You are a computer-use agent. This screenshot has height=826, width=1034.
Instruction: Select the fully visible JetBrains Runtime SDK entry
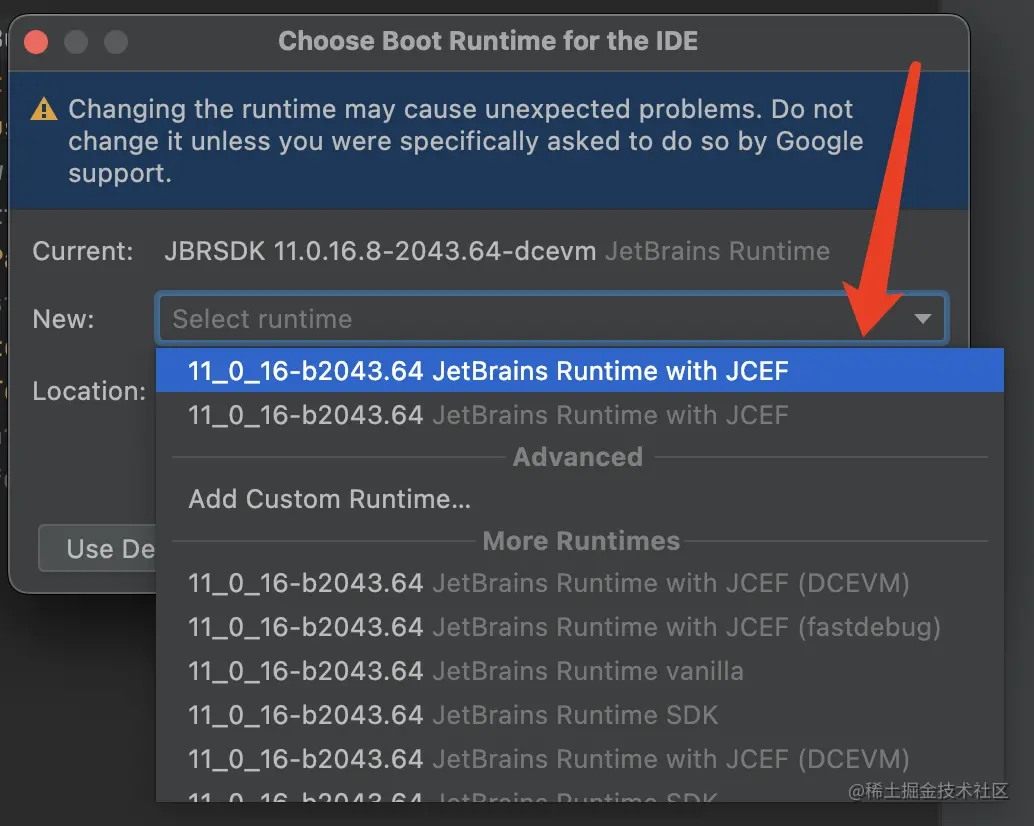click(580, 715)
